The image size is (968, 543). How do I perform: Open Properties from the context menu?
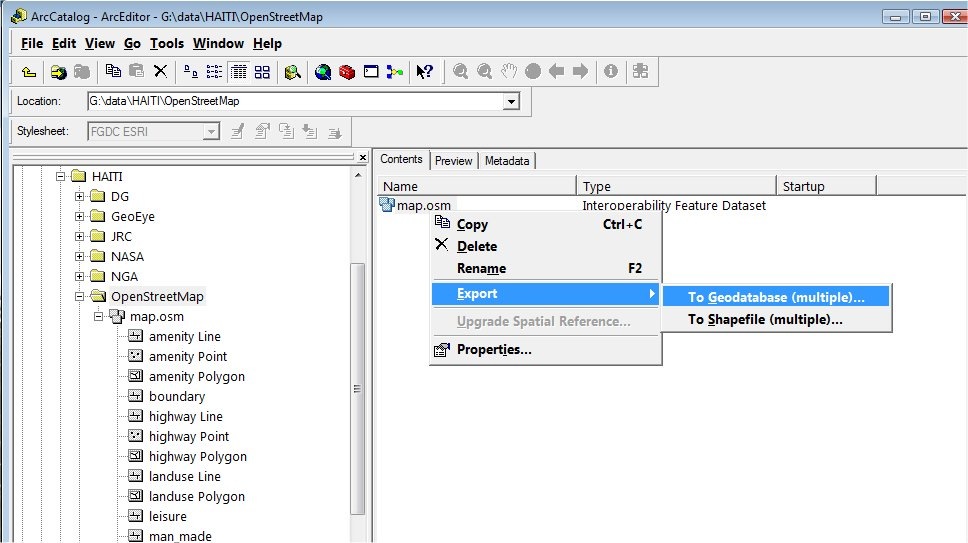pyautogui.click(x=546, y=349)
